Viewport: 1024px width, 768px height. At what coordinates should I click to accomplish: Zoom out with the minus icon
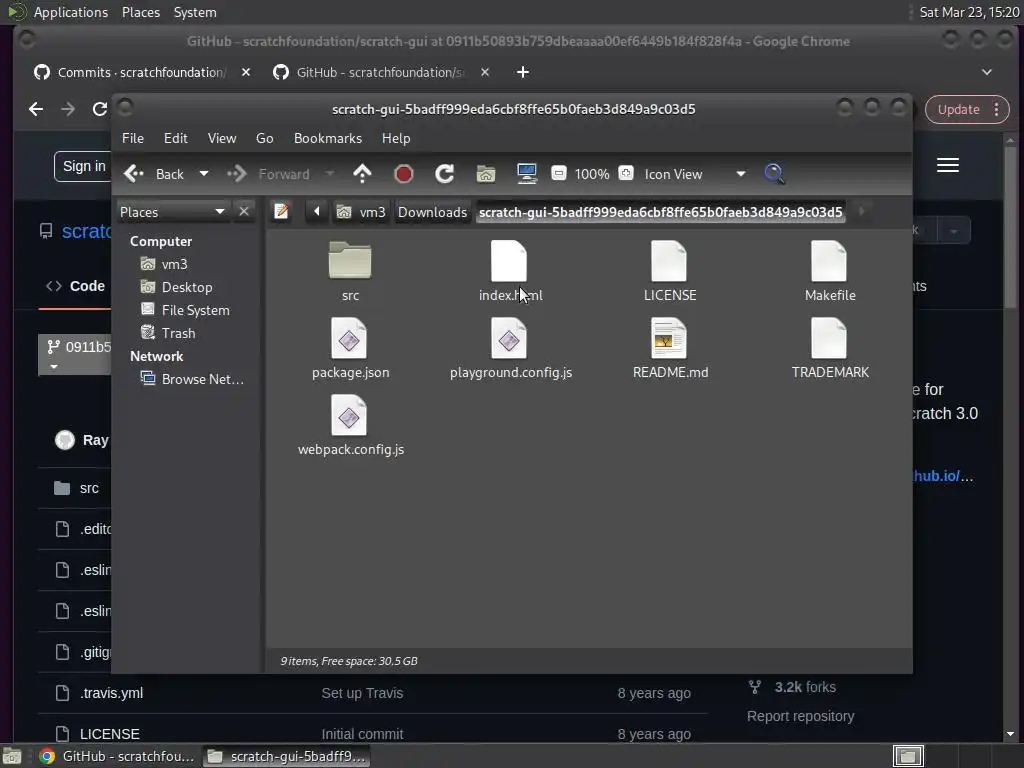[x=558, y=173]
